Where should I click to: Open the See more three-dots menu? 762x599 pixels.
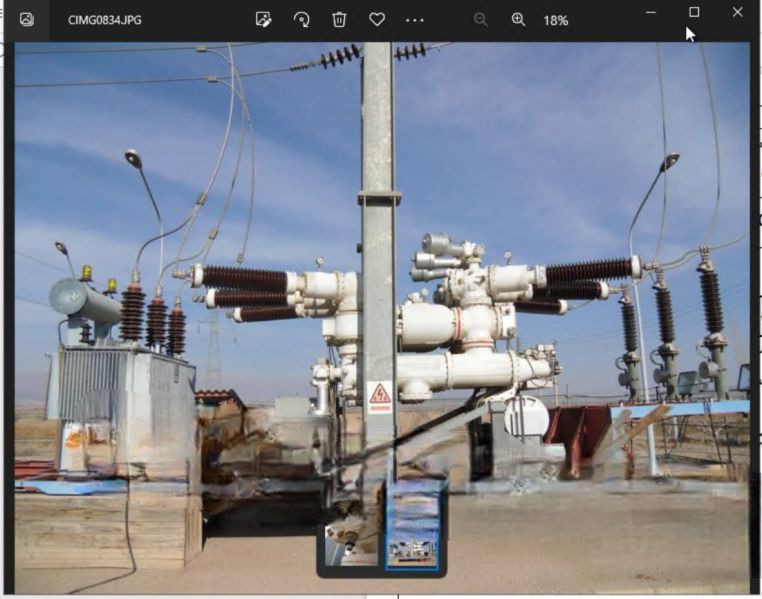pyautogui.click(x=415, y=20)
